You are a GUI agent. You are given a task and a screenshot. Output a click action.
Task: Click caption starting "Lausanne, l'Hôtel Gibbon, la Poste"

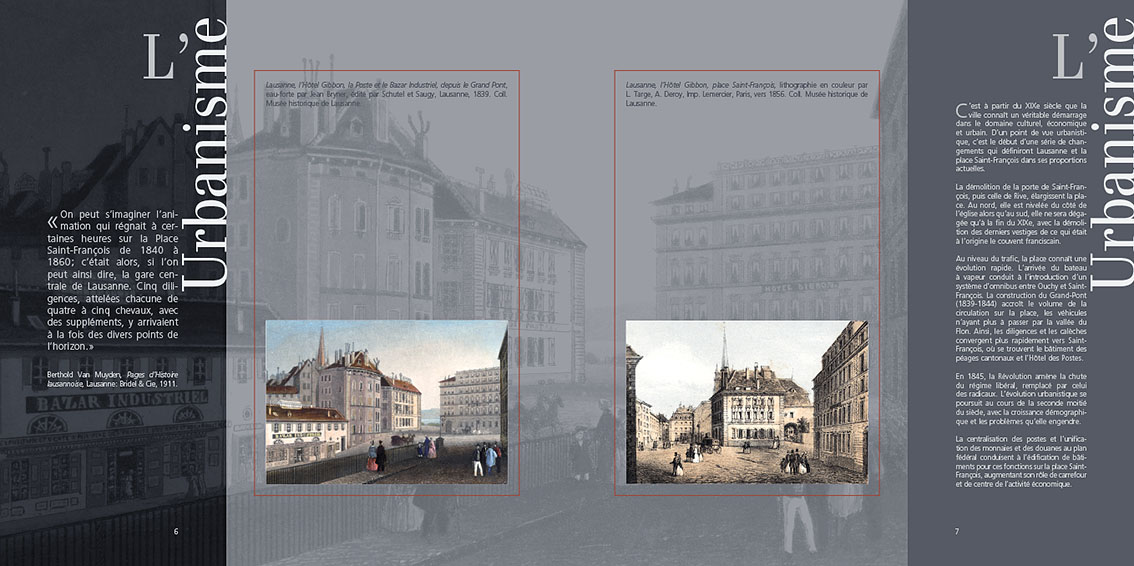pyautogui.click(x=386, y=94)
